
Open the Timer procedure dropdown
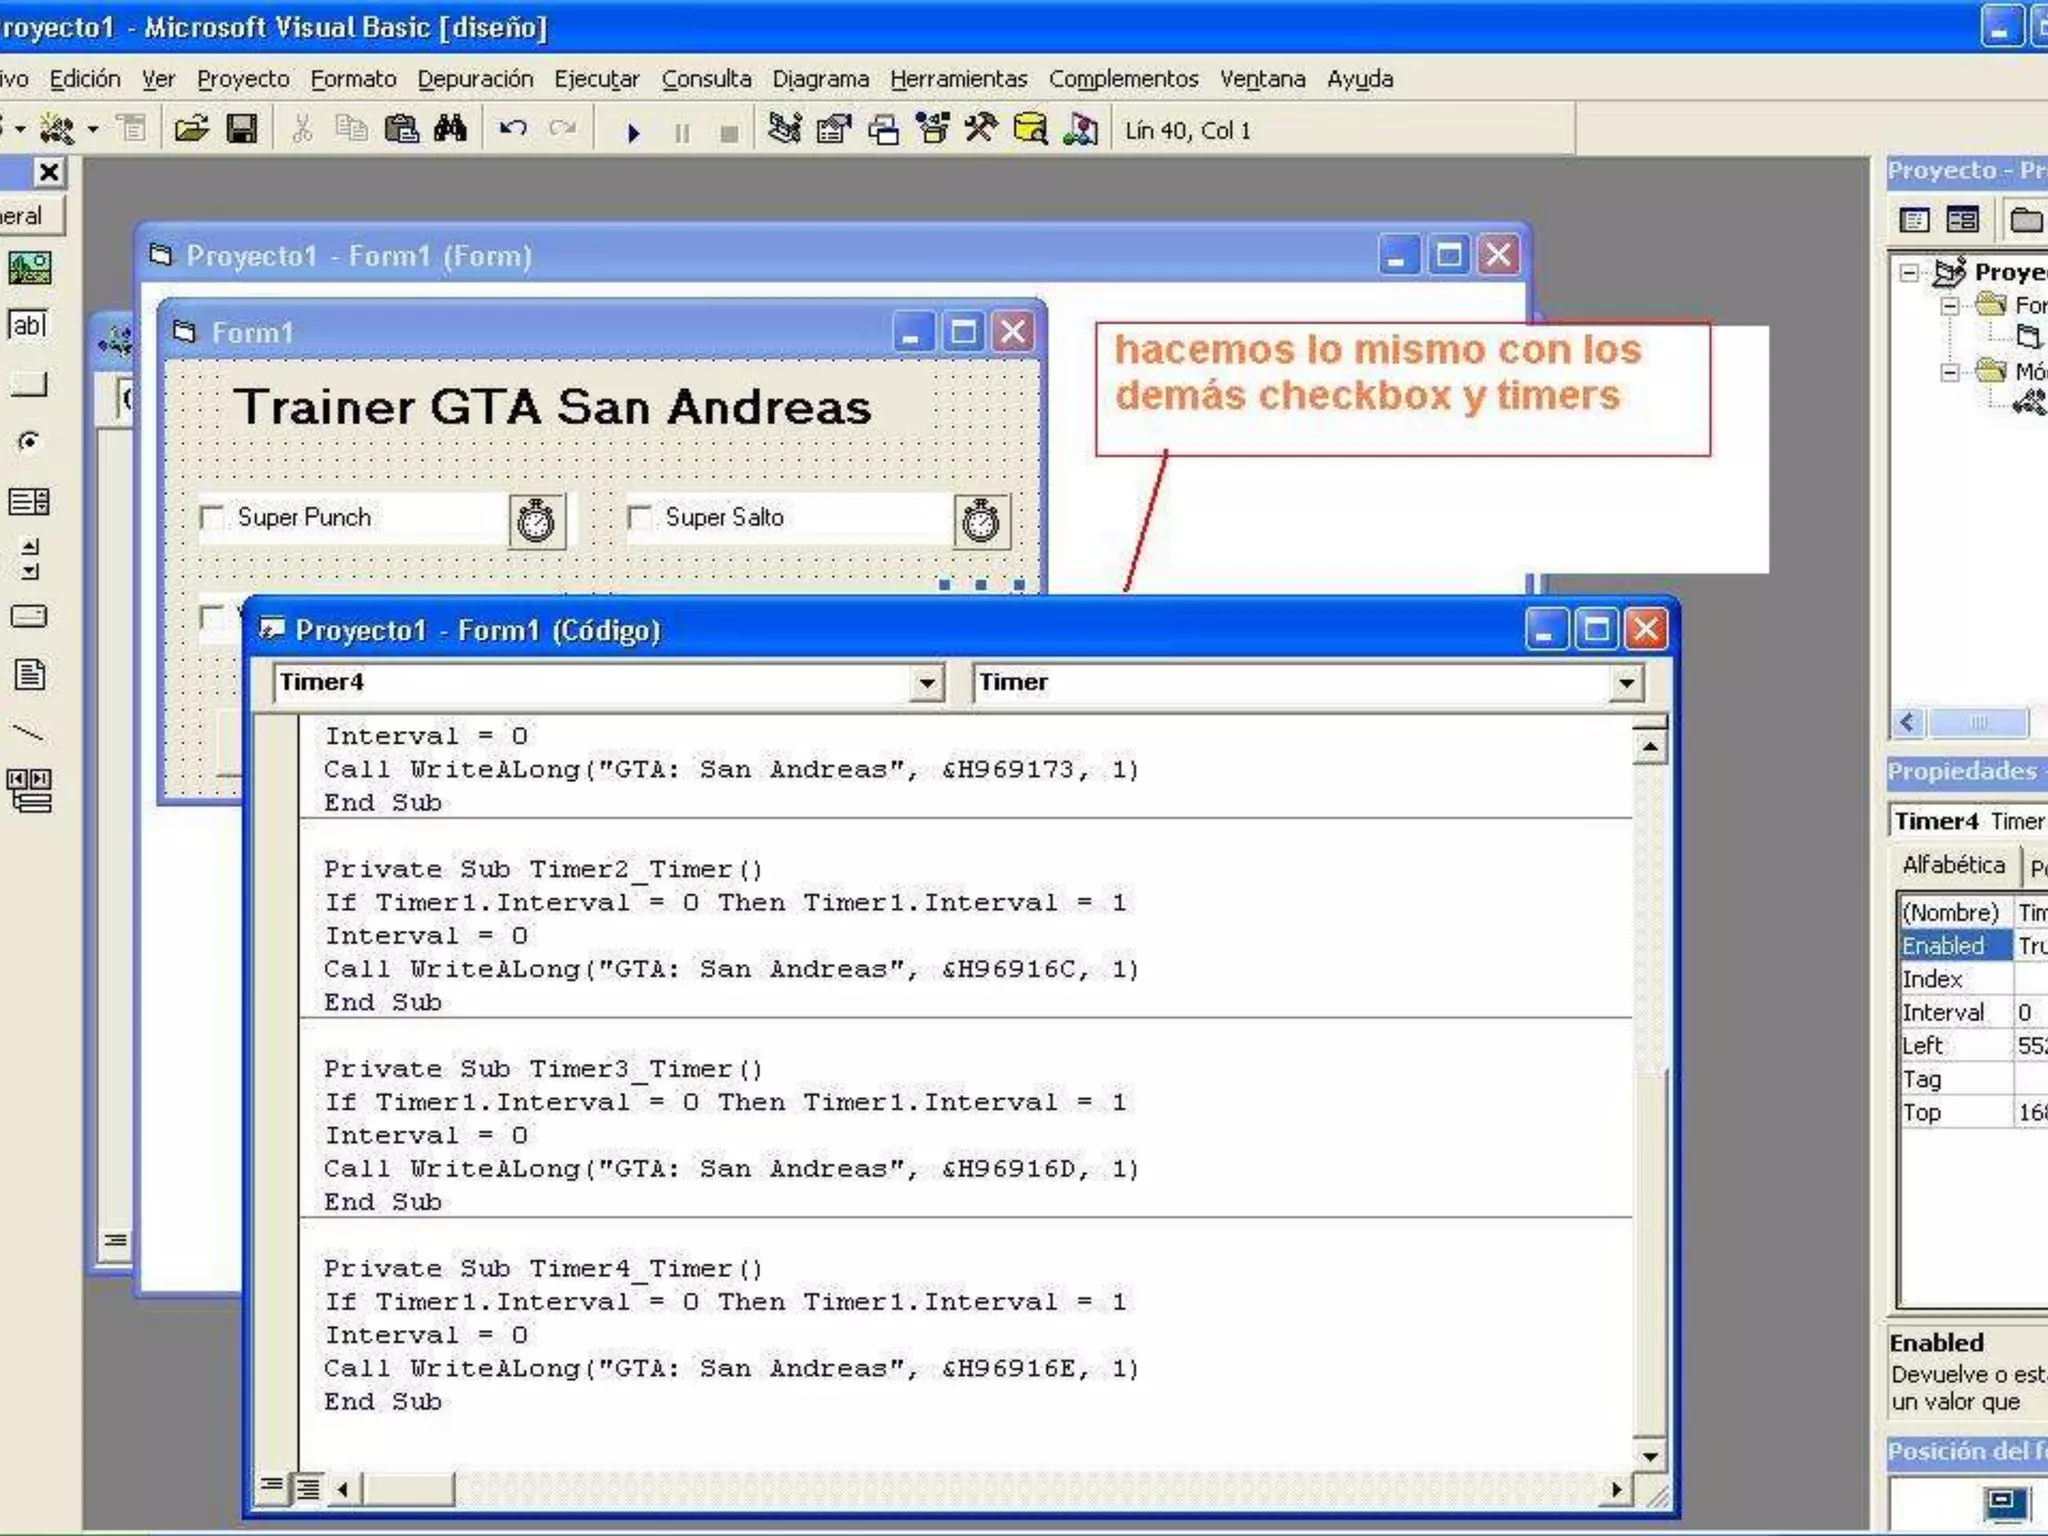[x=1627, y=684]
